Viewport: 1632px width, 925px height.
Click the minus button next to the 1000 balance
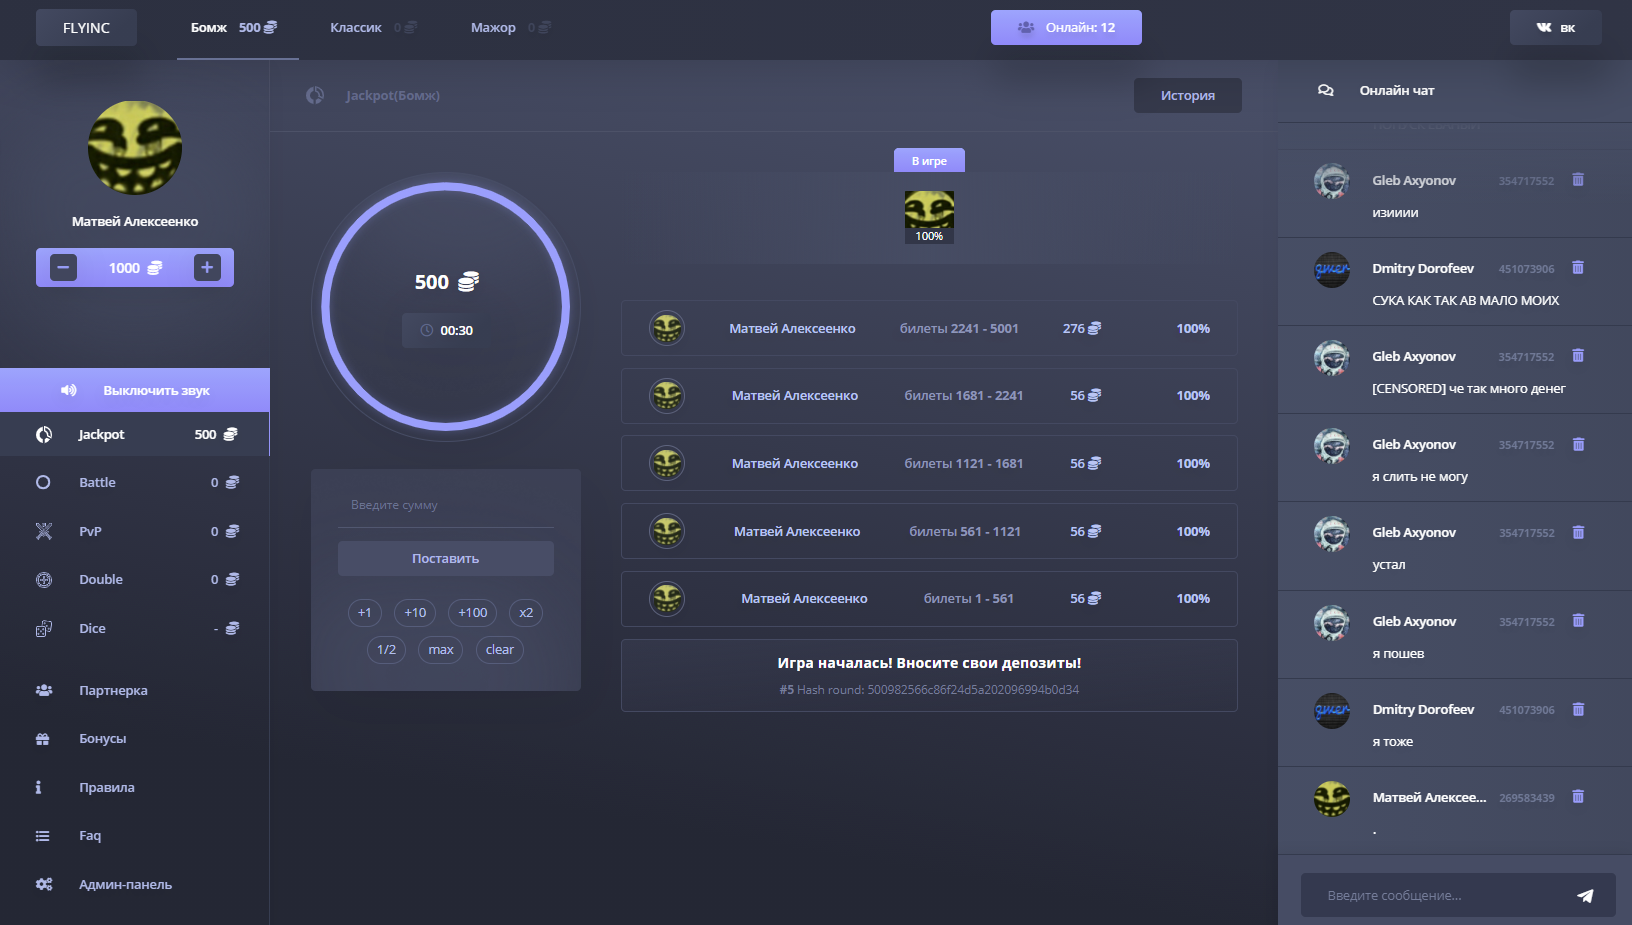[63, 268]
